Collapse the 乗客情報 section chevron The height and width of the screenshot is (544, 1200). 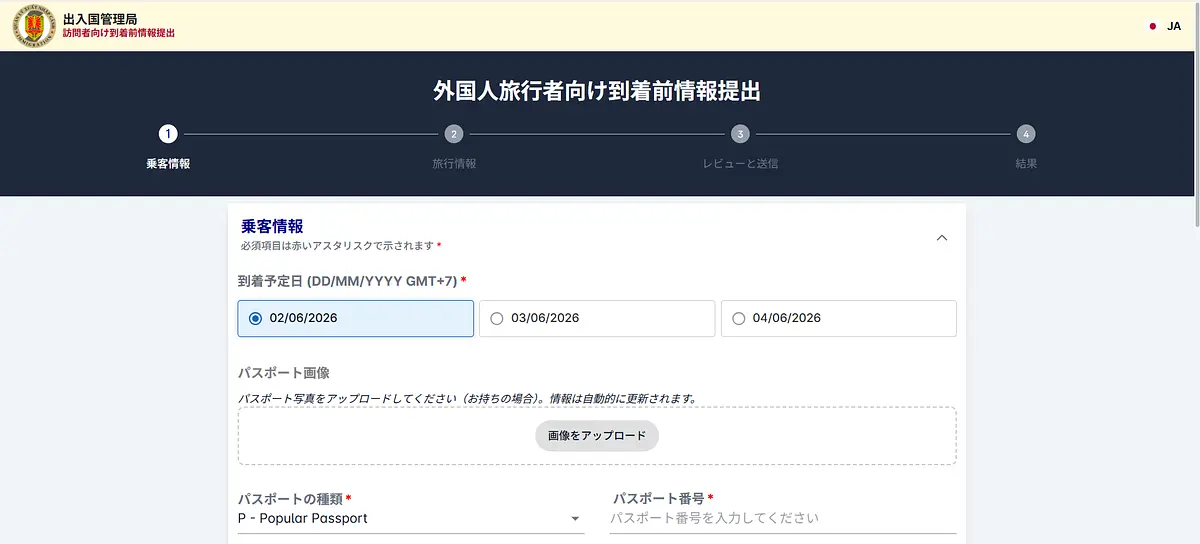(x=941, y=238)
